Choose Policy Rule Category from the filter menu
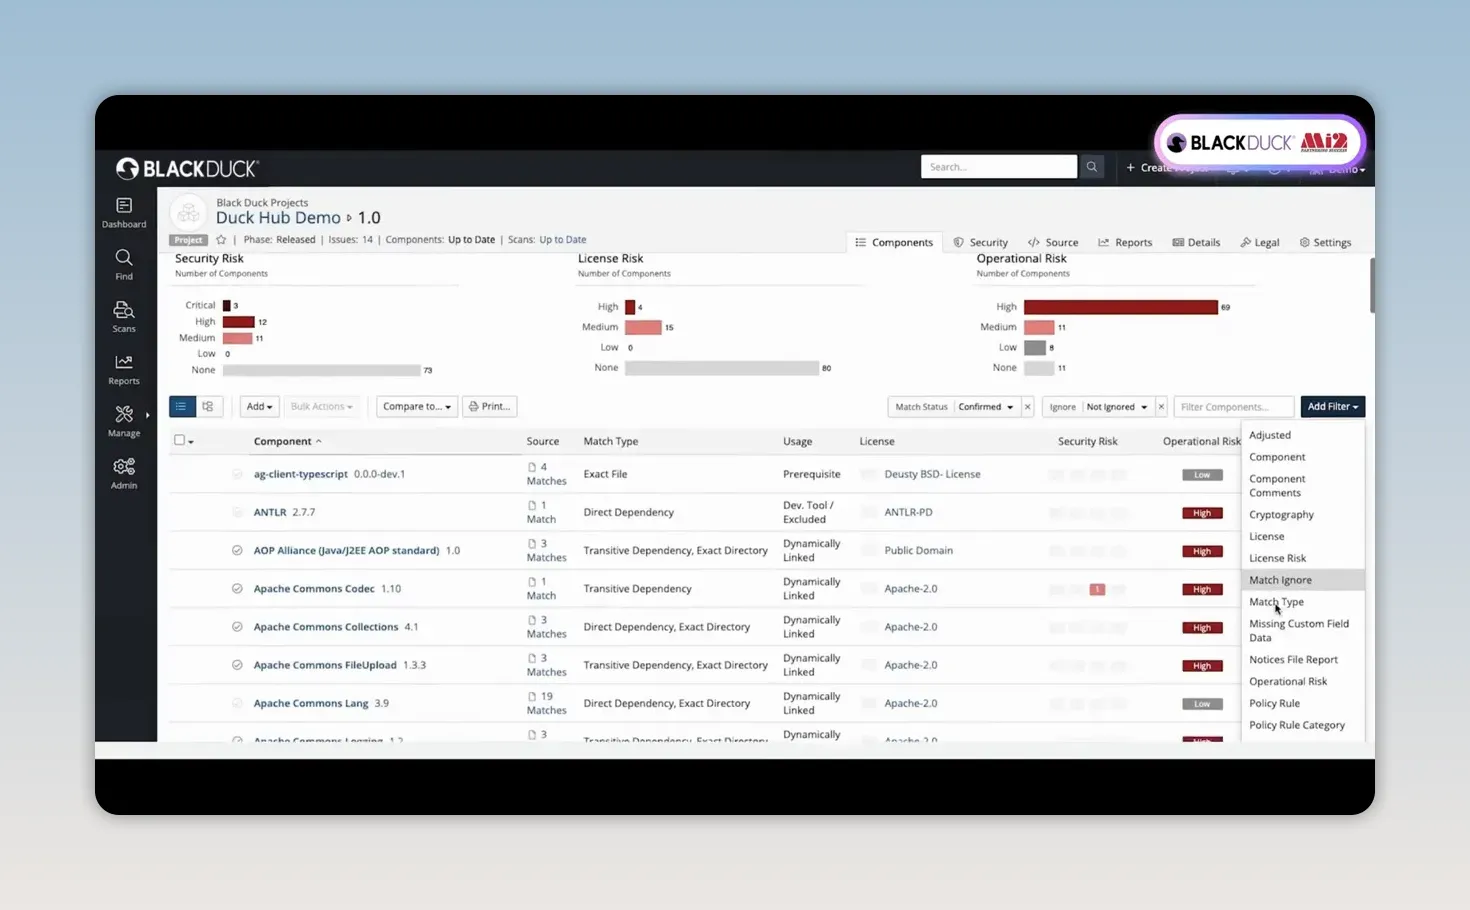1470x910 pixels. point(1303,725)
